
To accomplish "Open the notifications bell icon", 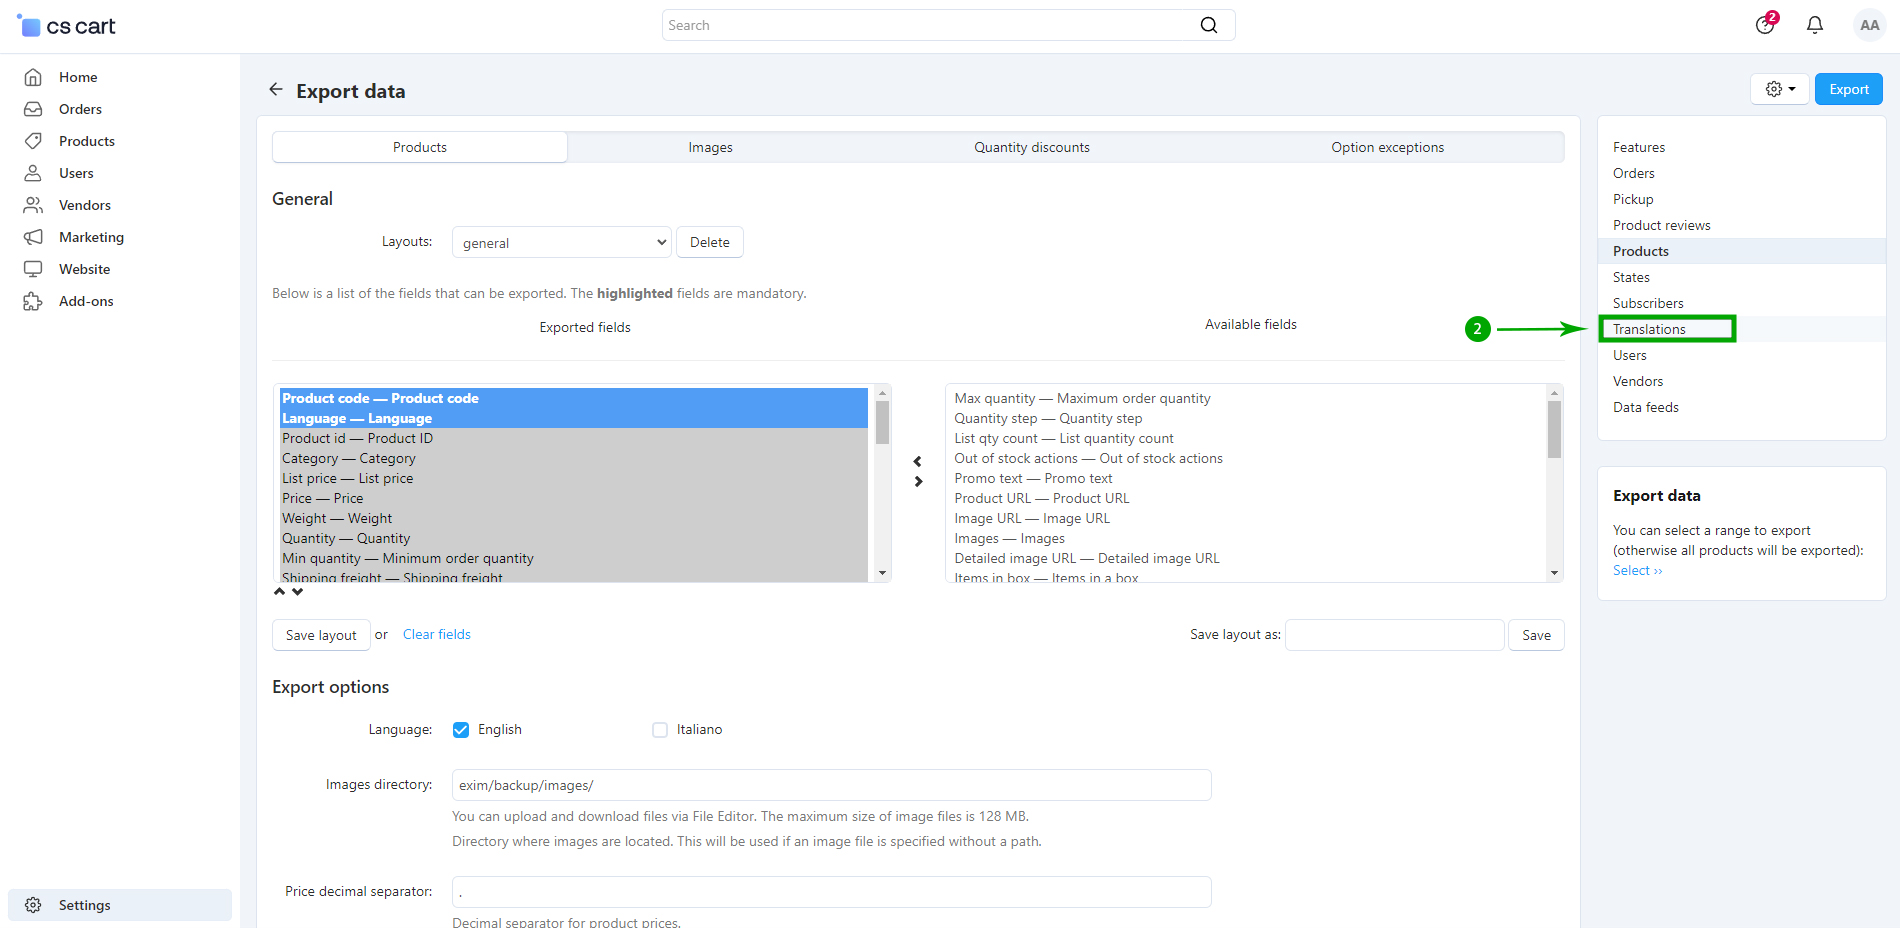I will [x=1814, y=25].
